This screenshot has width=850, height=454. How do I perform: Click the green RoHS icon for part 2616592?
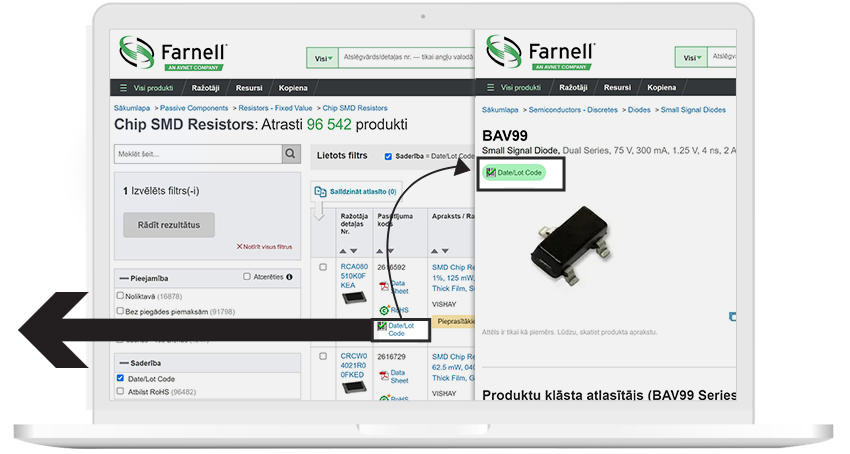pyautogui.click(x=384, y=310)
